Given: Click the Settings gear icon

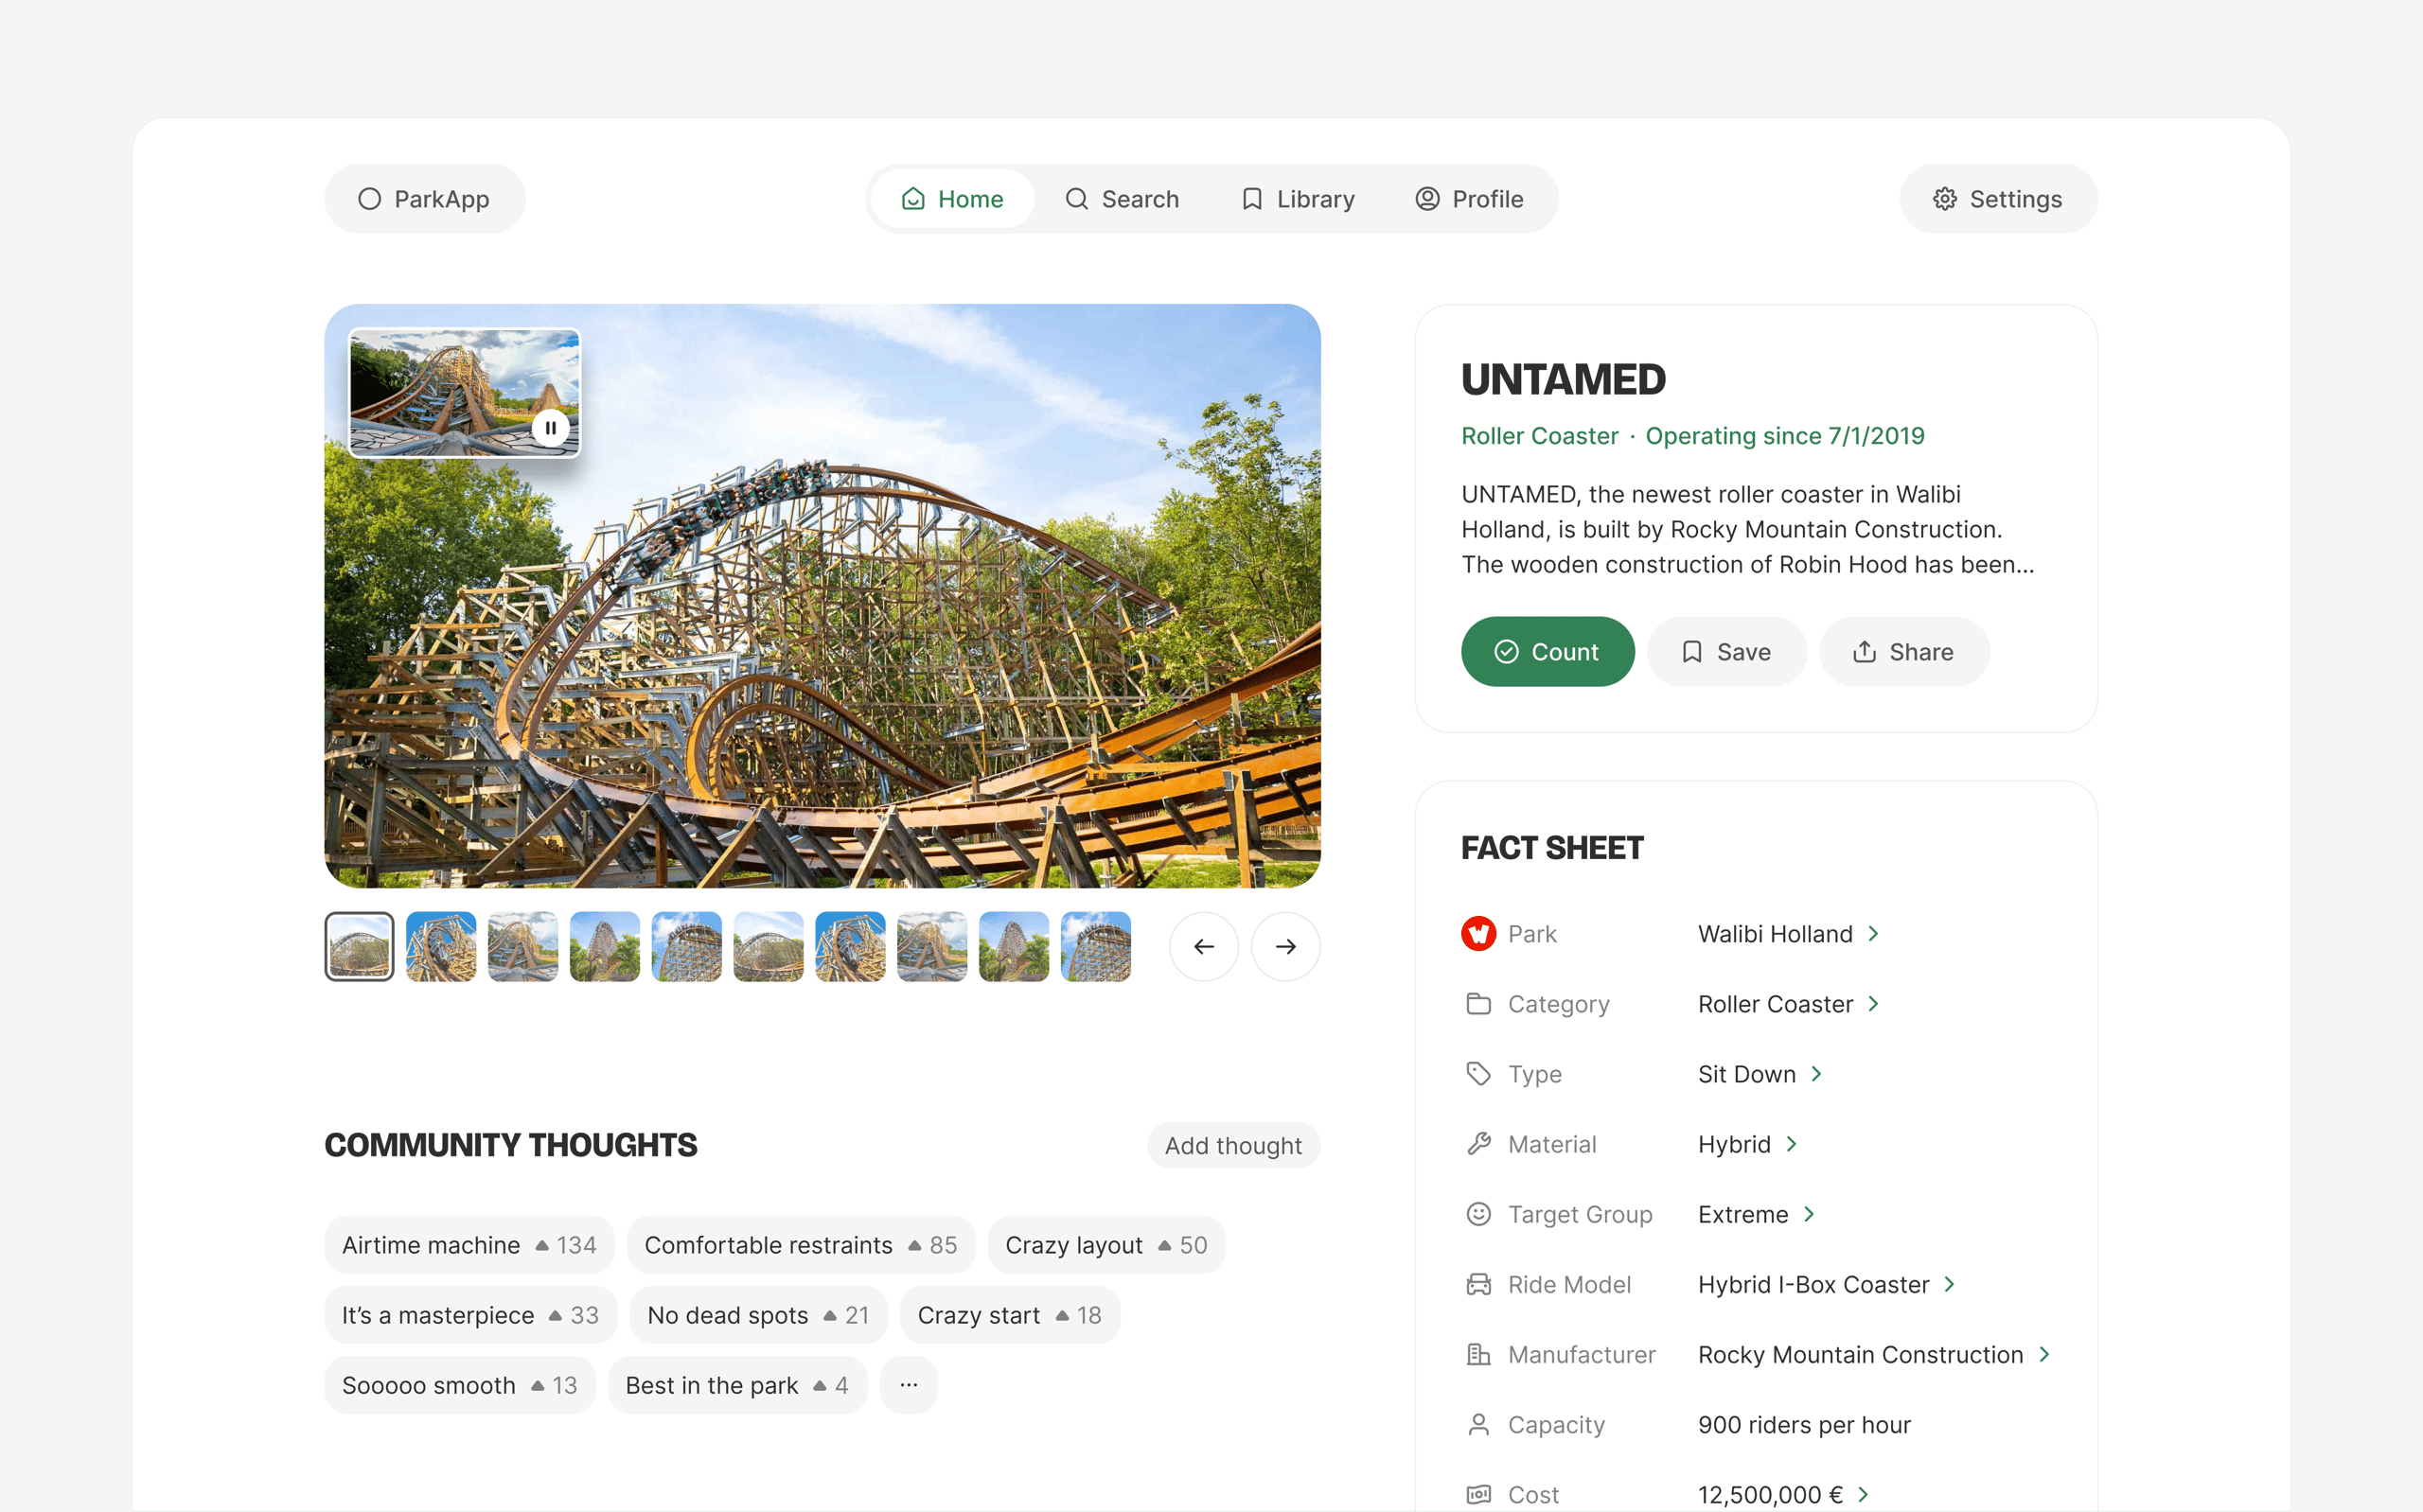Looking at the screenshot, I should [1944, 199].
